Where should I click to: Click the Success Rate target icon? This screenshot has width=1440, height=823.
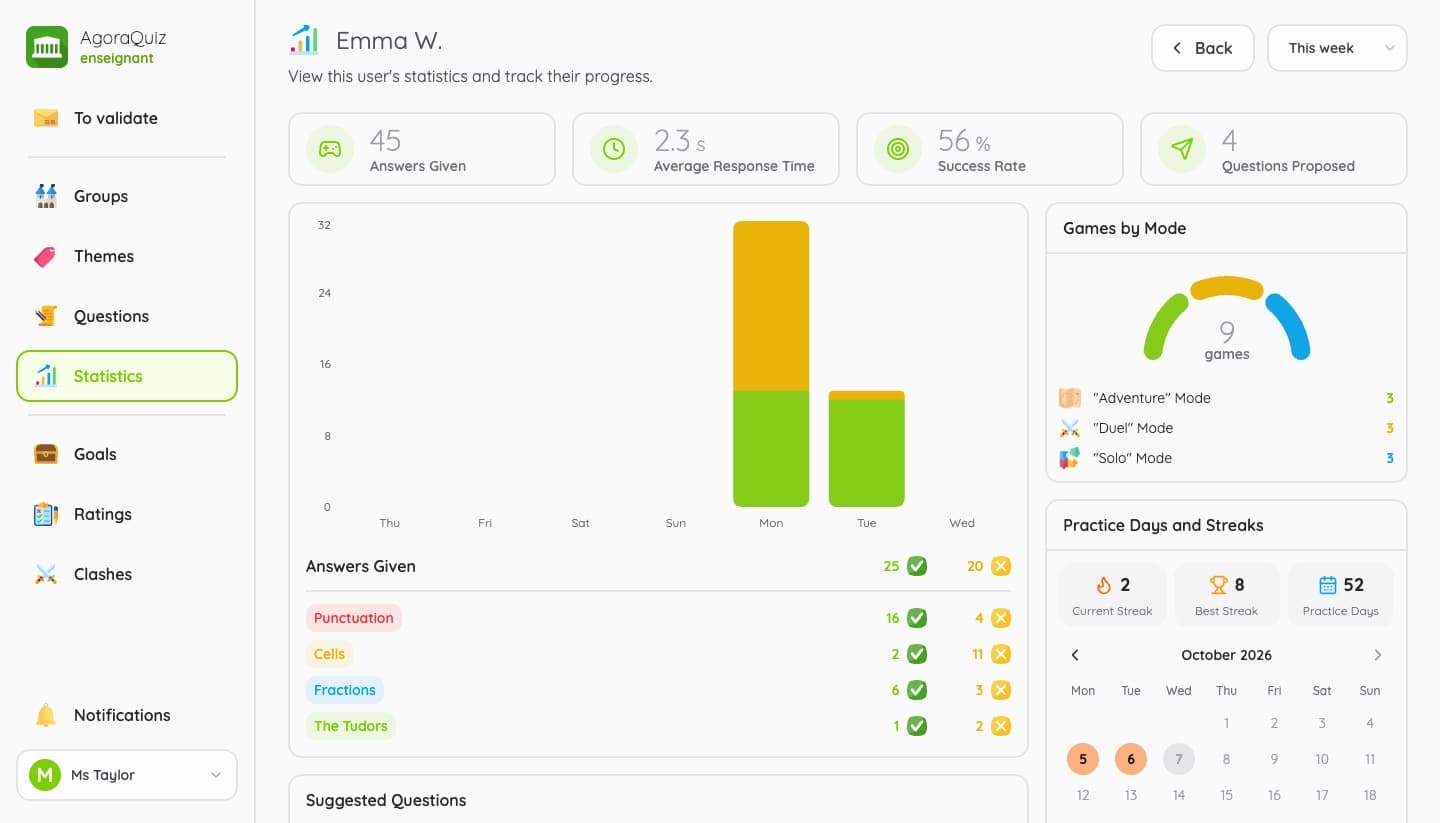898,149
